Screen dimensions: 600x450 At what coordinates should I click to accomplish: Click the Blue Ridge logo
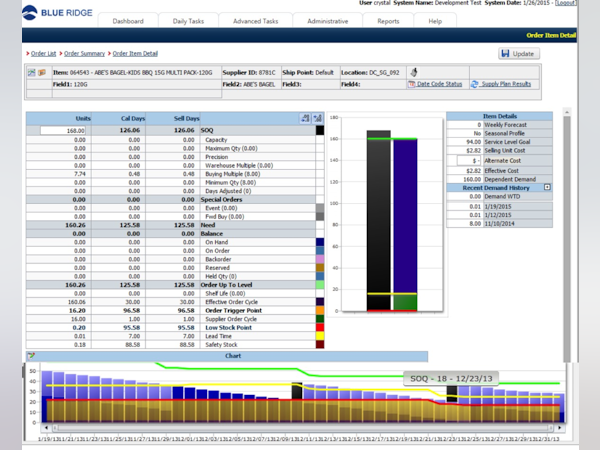[x=57, y=13]
